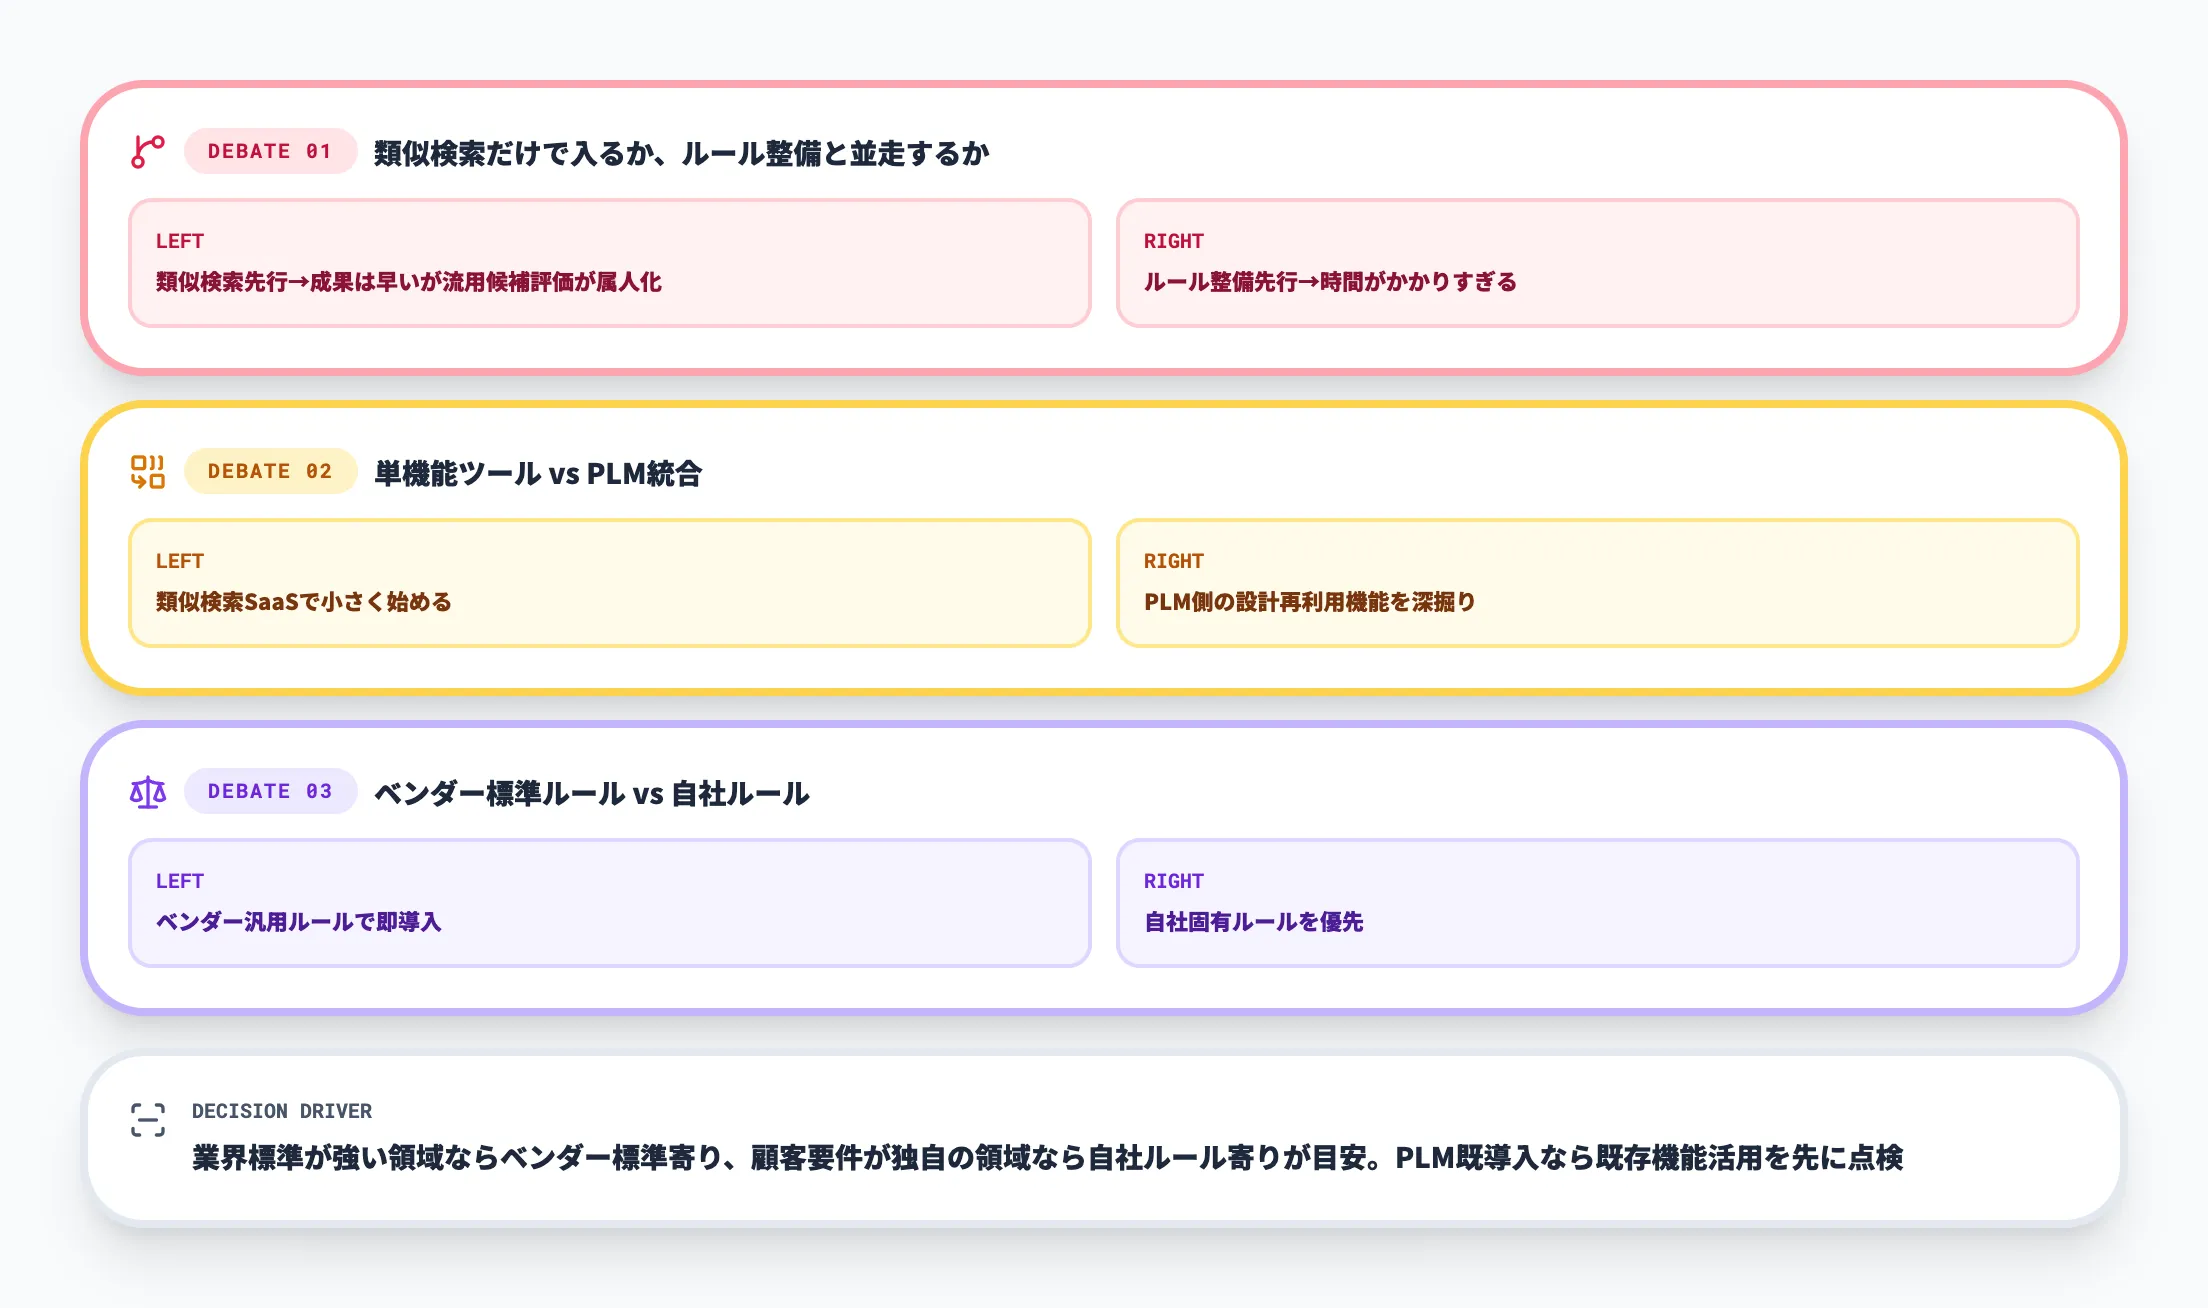Viewport: 2208px width, 1308px height.
Task: Click the card 類似検索SaaSで小さく始める
Action: pos(608,583)
